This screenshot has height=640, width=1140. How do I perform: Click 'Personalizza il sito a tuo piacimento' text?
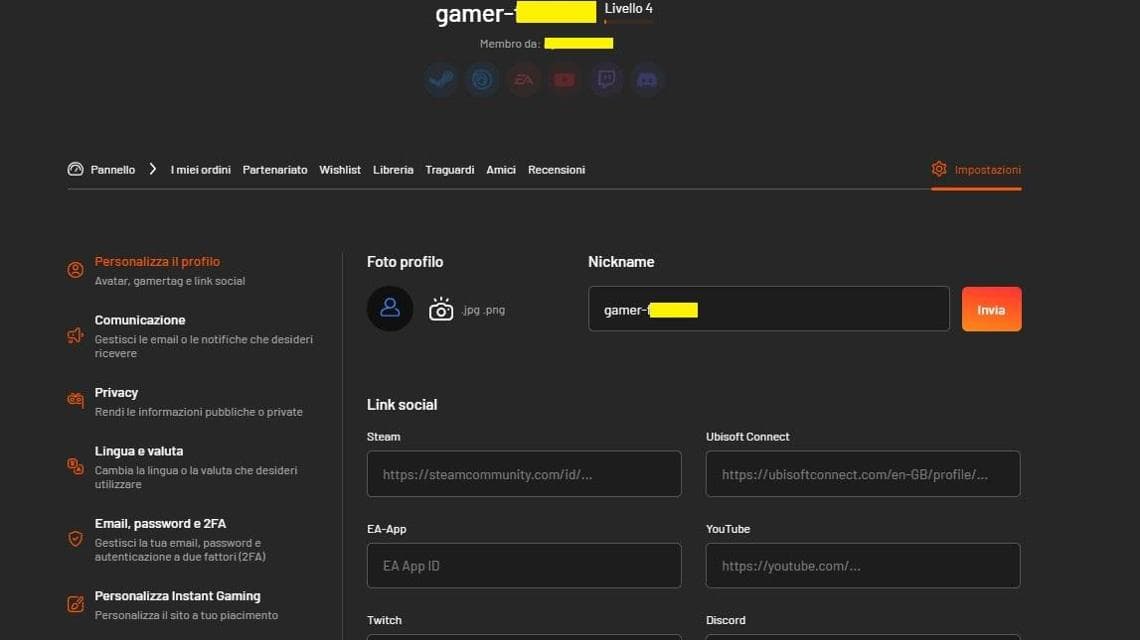(x=186, y=615)
